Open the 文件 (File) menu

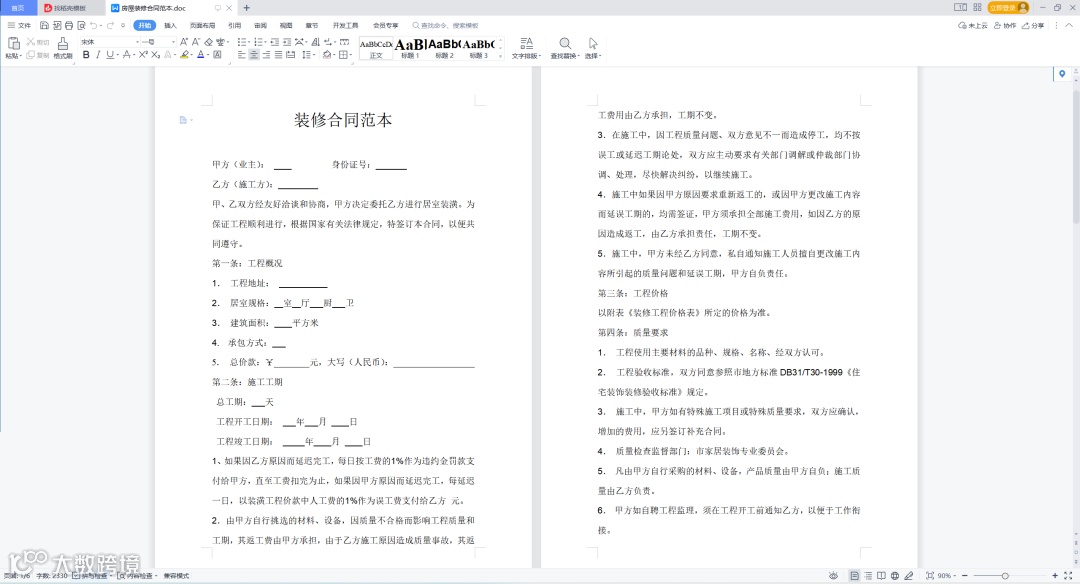(19, 25)
